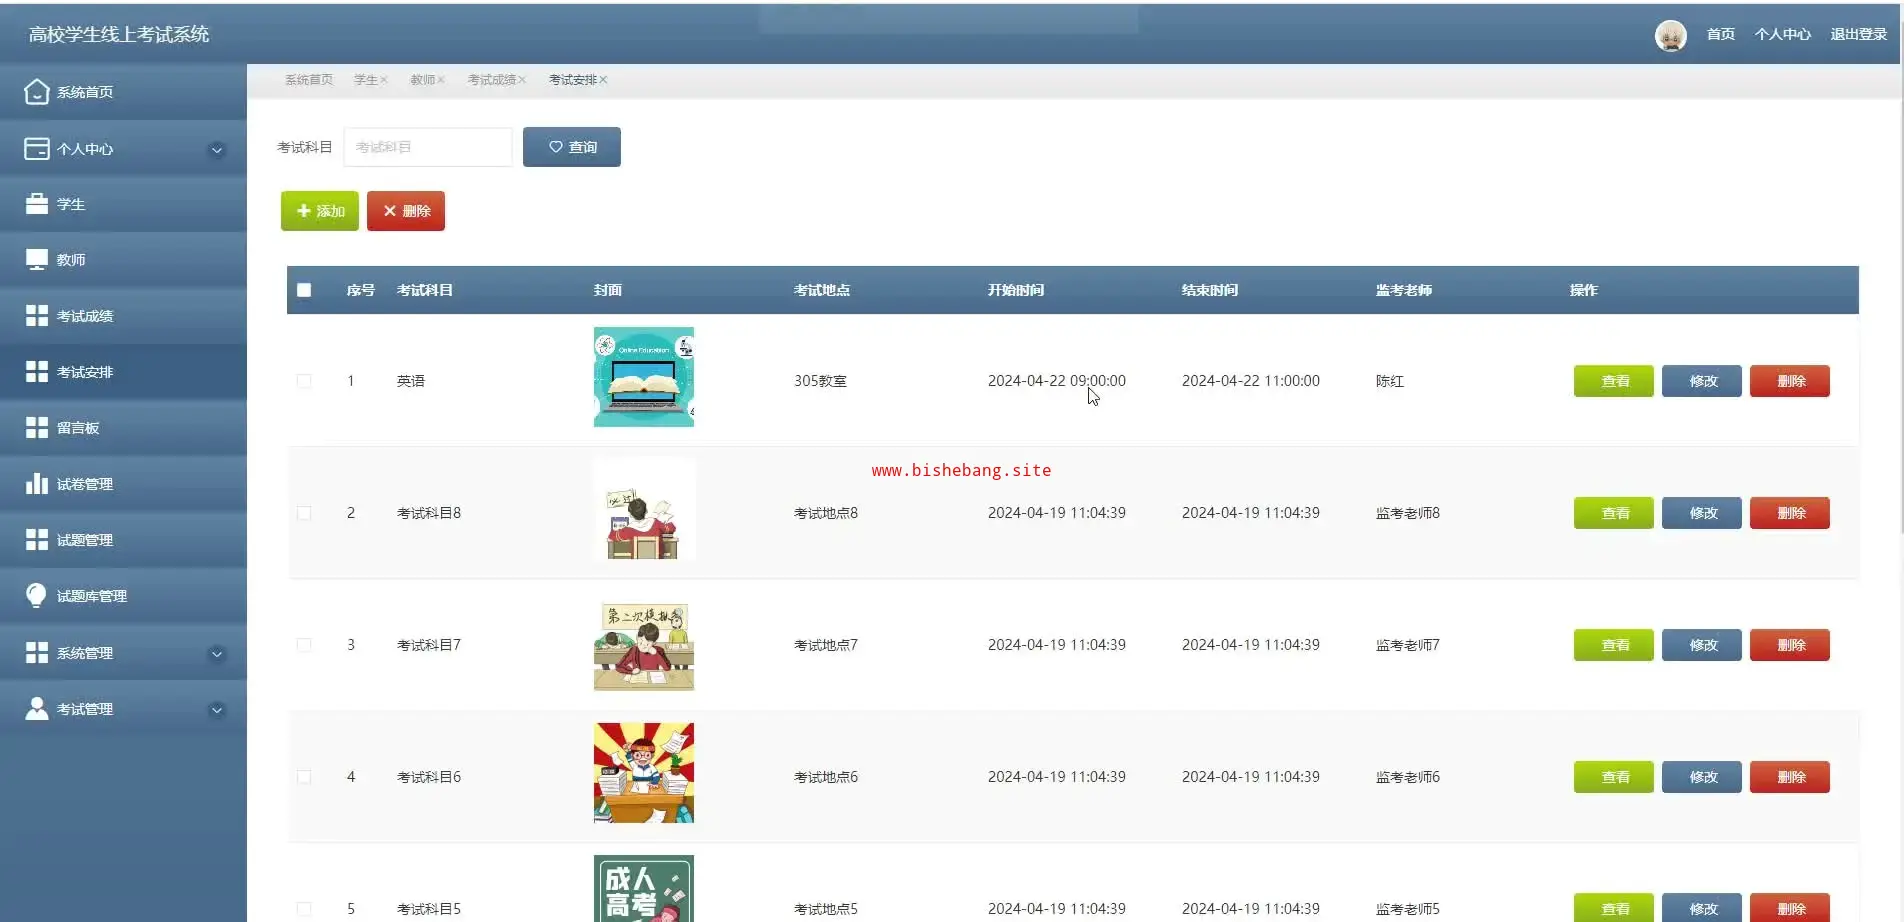
Task: Open 试卷管理 in the sidebar menu
Action: (123, 484)
